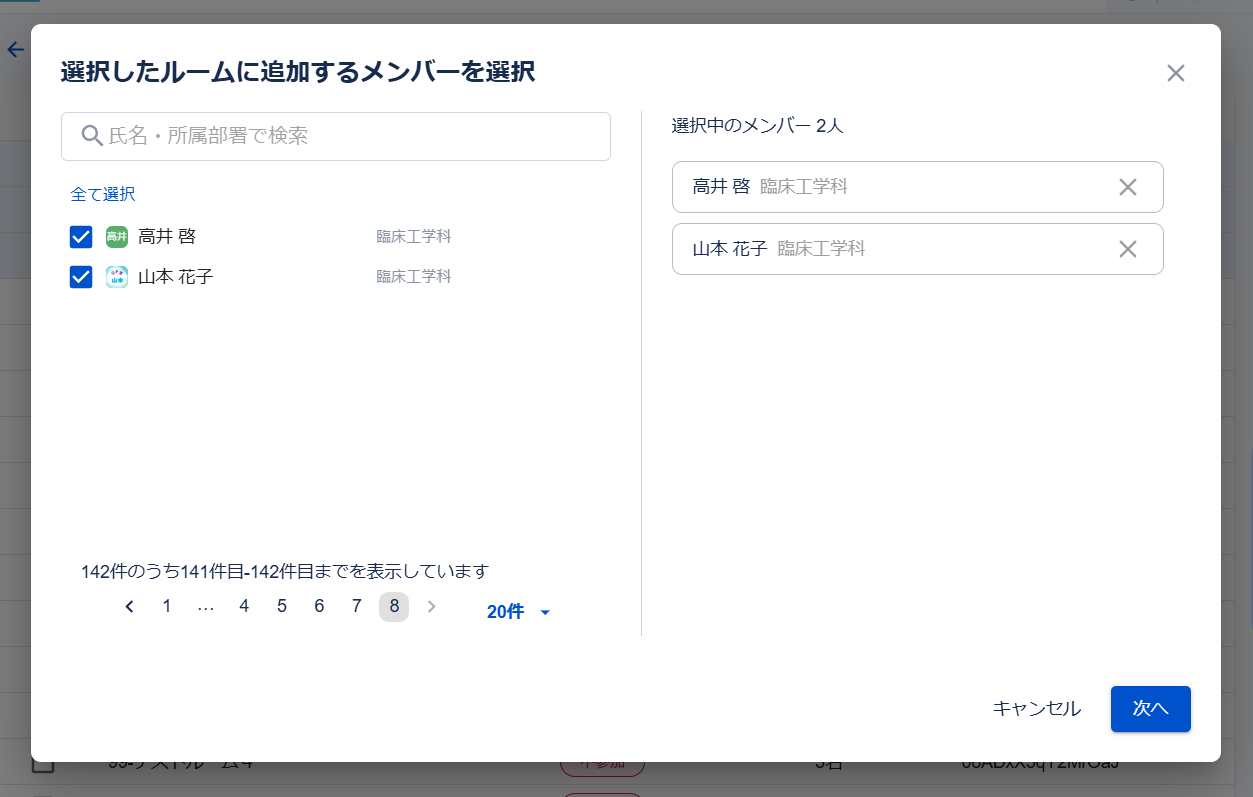Open the 20件 per-page dropdown
Image resolution: width=1253 pixels, height=797 pixels.
[515, 611]
